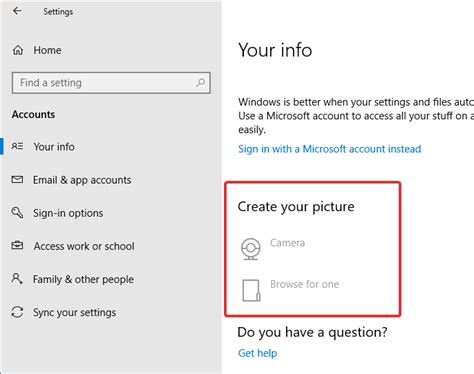Screen dimensions: 474x374
Task: Click the back arrow icon
Action: 17,11
